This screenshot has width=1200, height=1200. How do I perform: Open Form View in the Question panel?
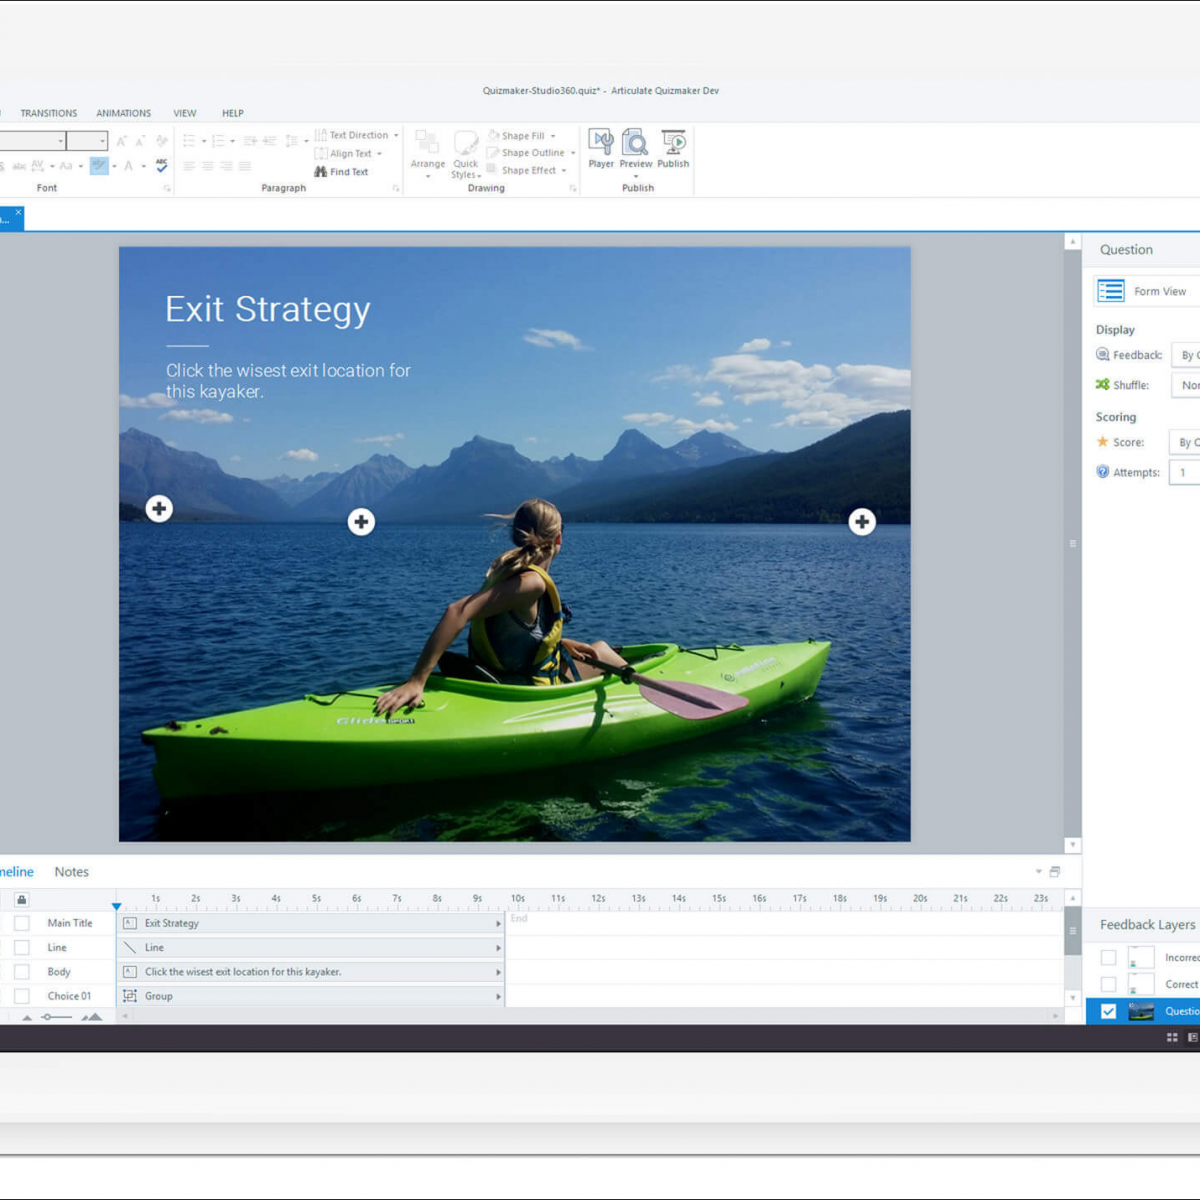click(x=1111, y=291)
